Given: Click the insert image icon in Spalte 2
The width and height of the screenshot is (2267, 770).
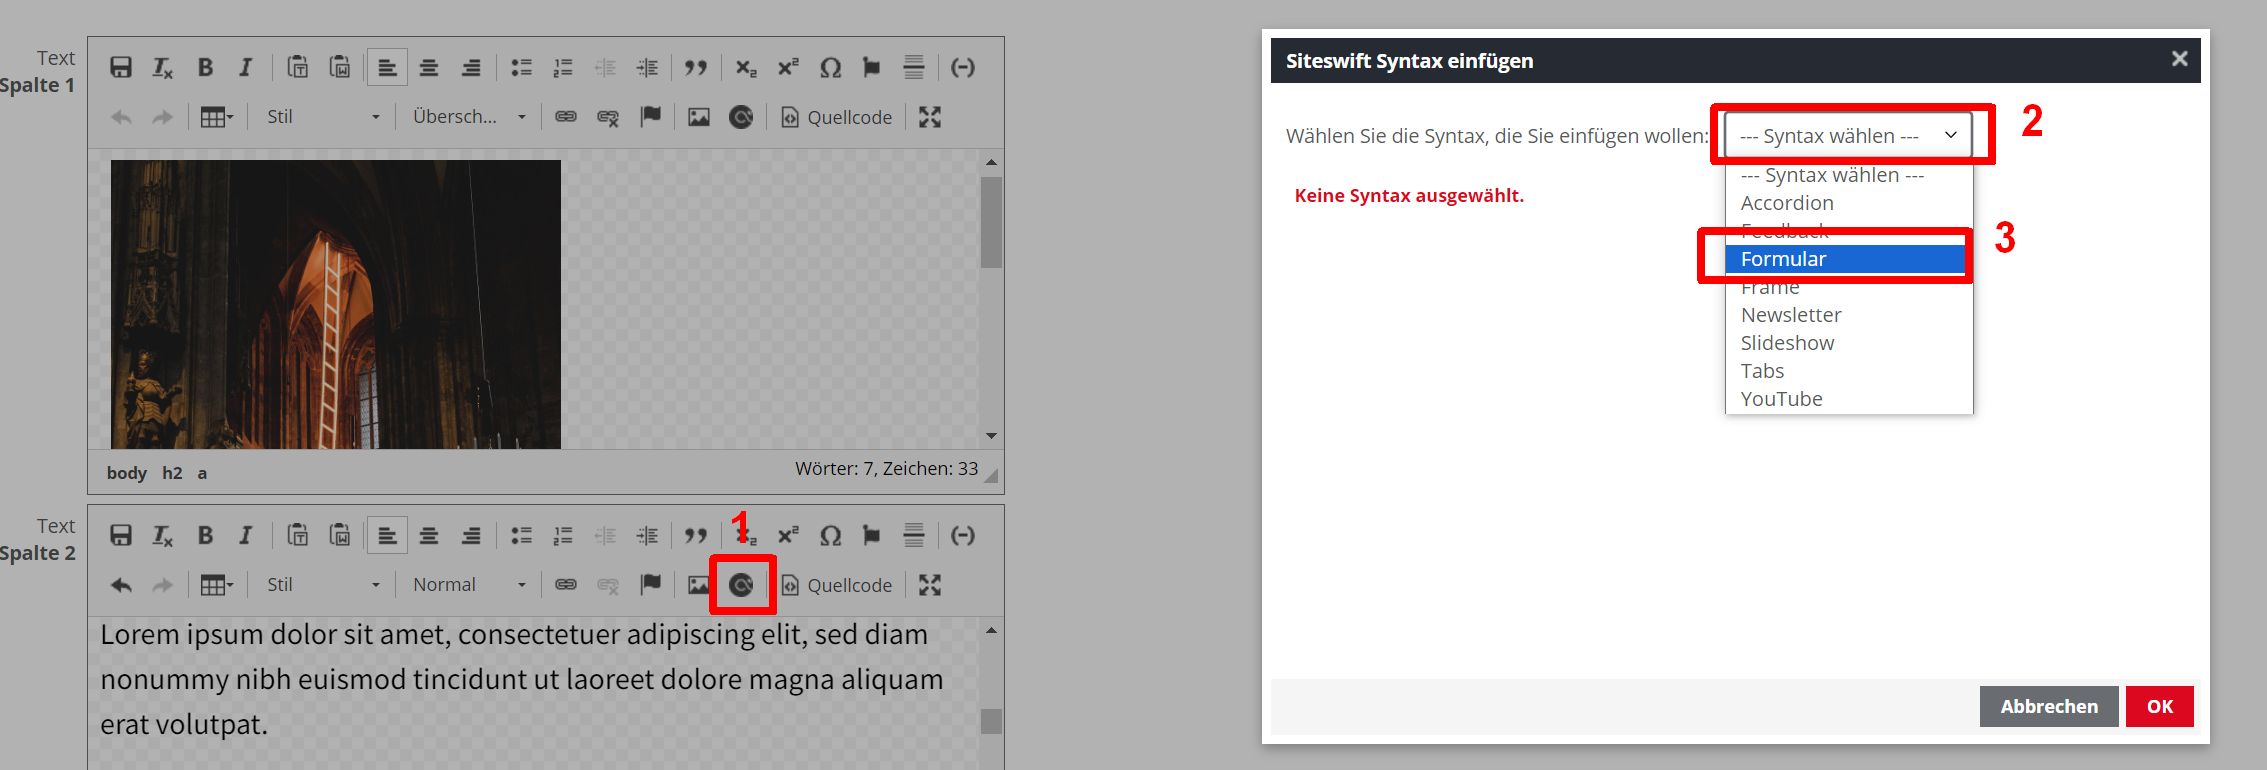Looking at the screenshot, I should [x=698, y=585].
